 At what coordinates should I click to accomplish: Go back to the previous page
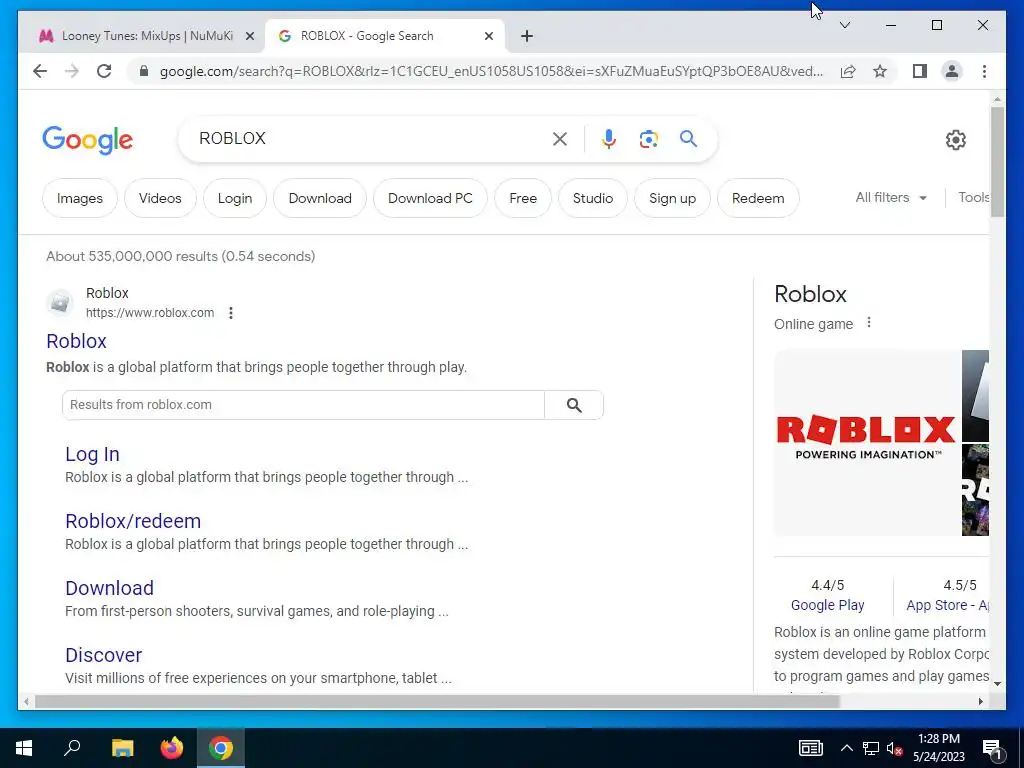coord(40,71)
